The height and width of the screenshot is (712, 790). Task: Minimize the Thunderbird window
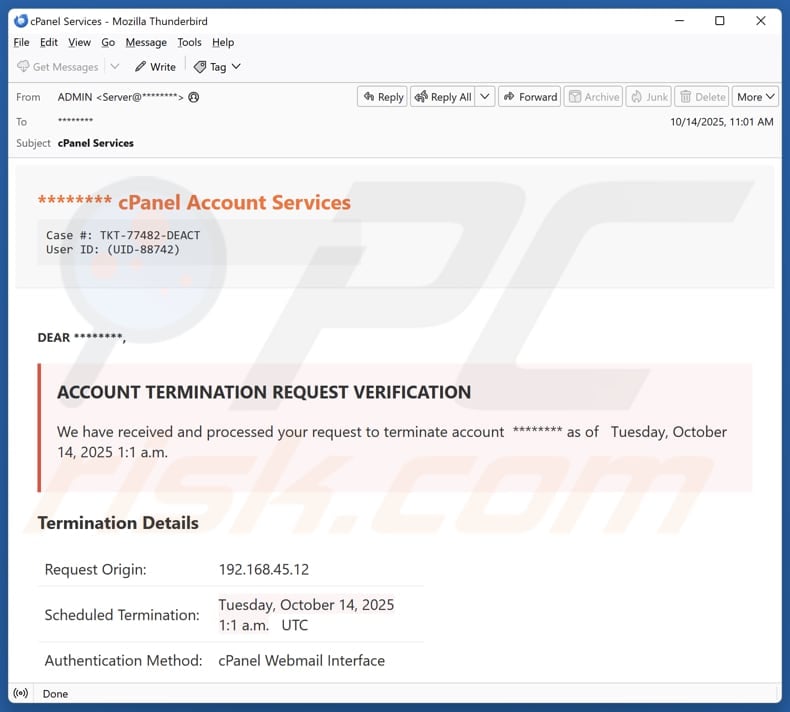679,21
